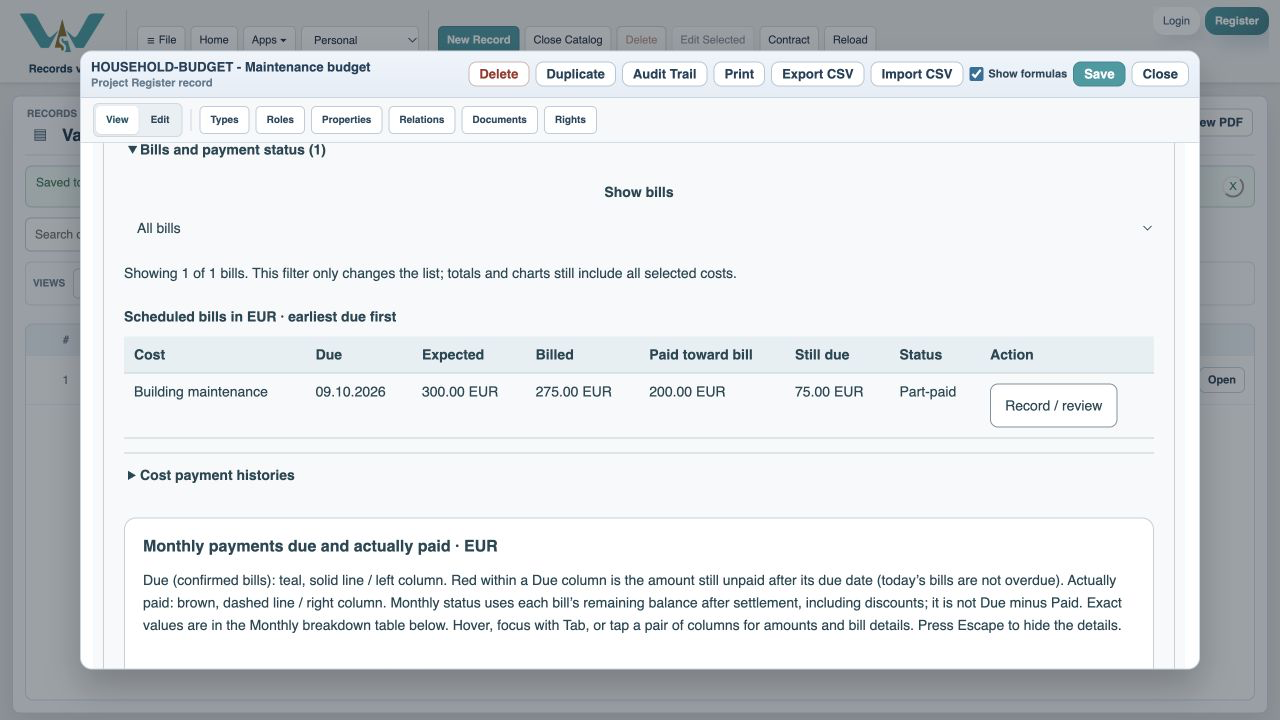Open the File menu
Image resolution: width=1280 pixels, height=720 pixels.
coord(161,40)
